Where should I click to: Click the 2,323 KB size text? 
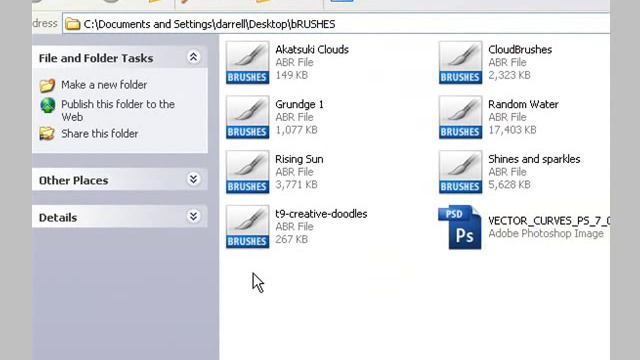pyautogui.click(x=509, y=75)
